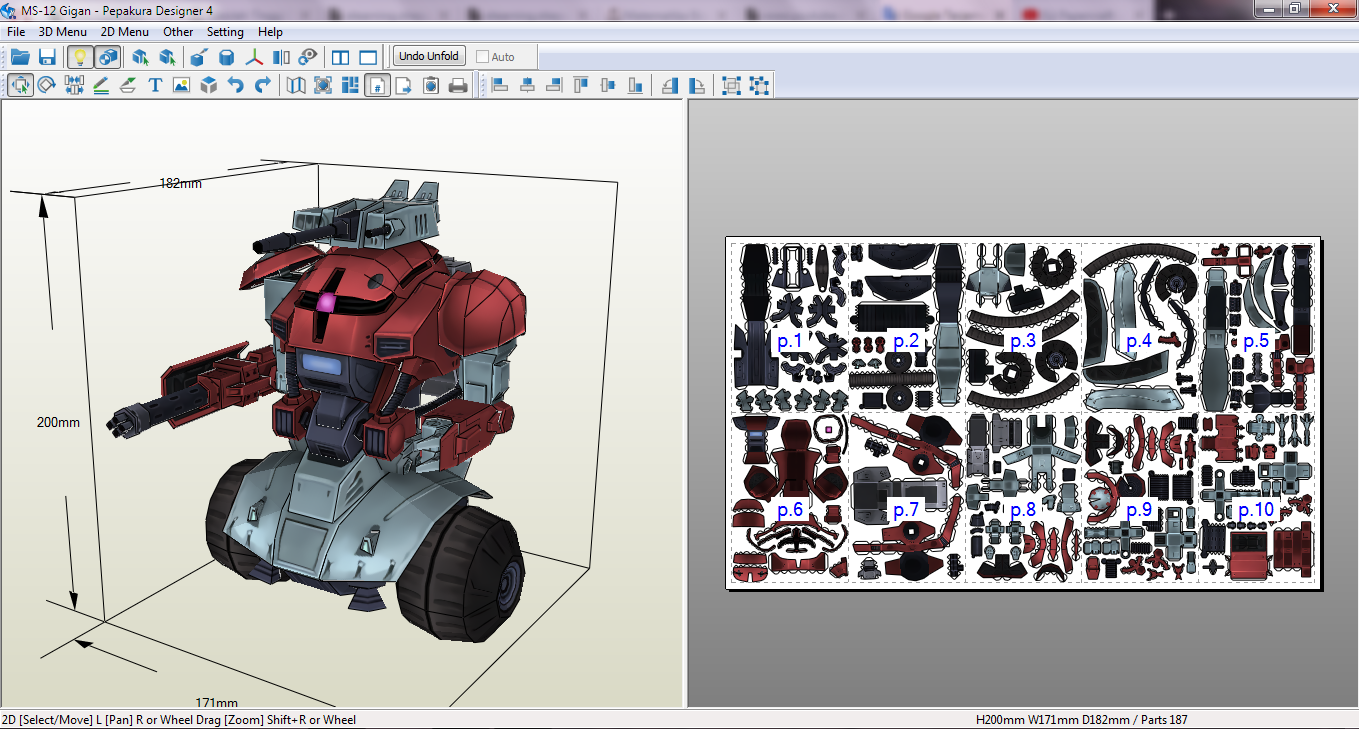Click the Undo Unfold button
This screenshot has width=1359, height=729.
(x=429, y=56)
